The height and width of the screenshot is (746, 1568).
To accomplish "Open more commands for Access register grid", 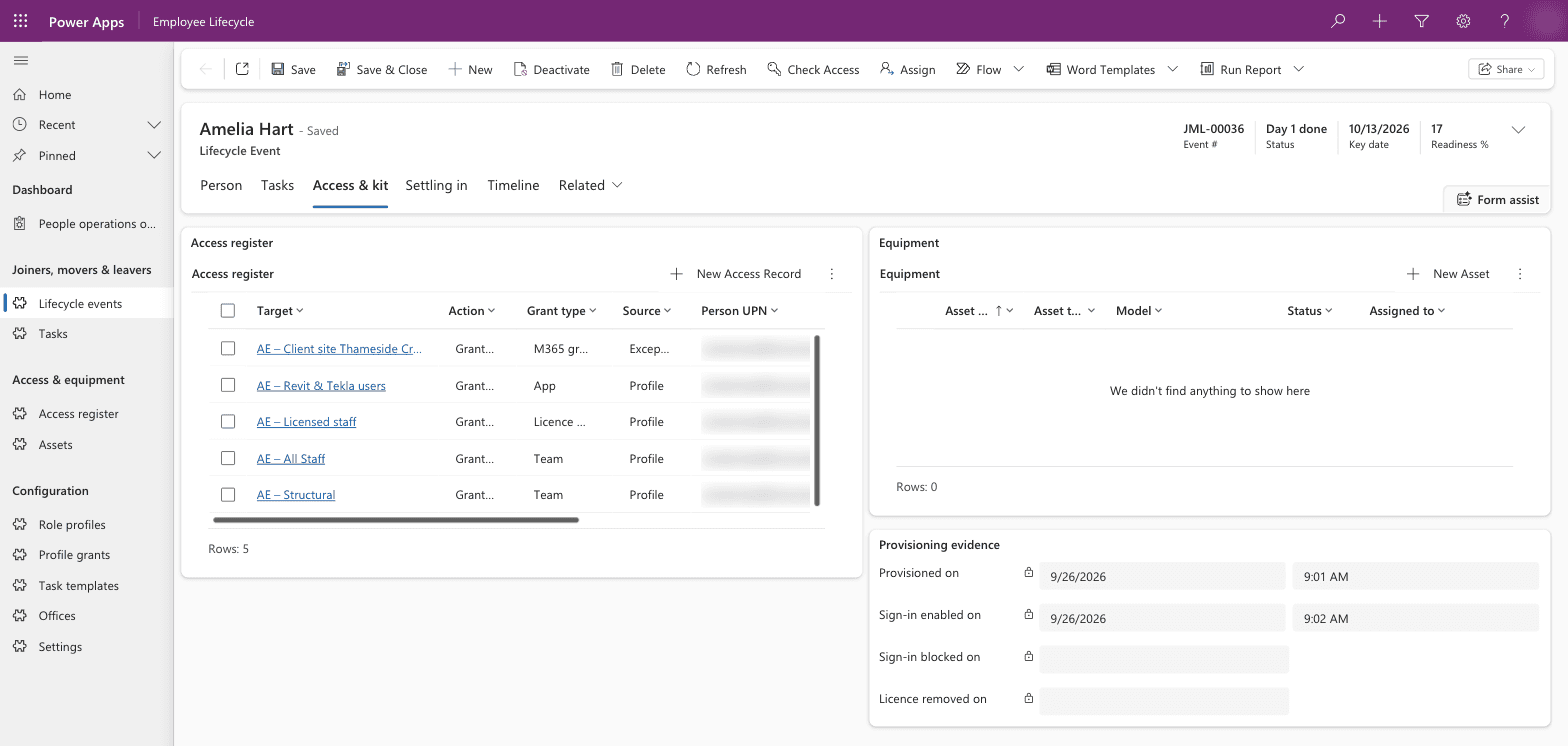I will tap(832, 274).
